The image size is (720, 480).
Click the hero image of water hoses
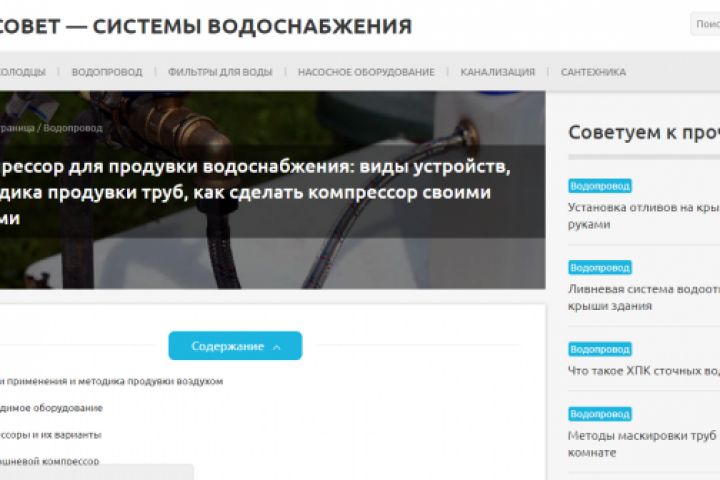(x=273, y=190)
